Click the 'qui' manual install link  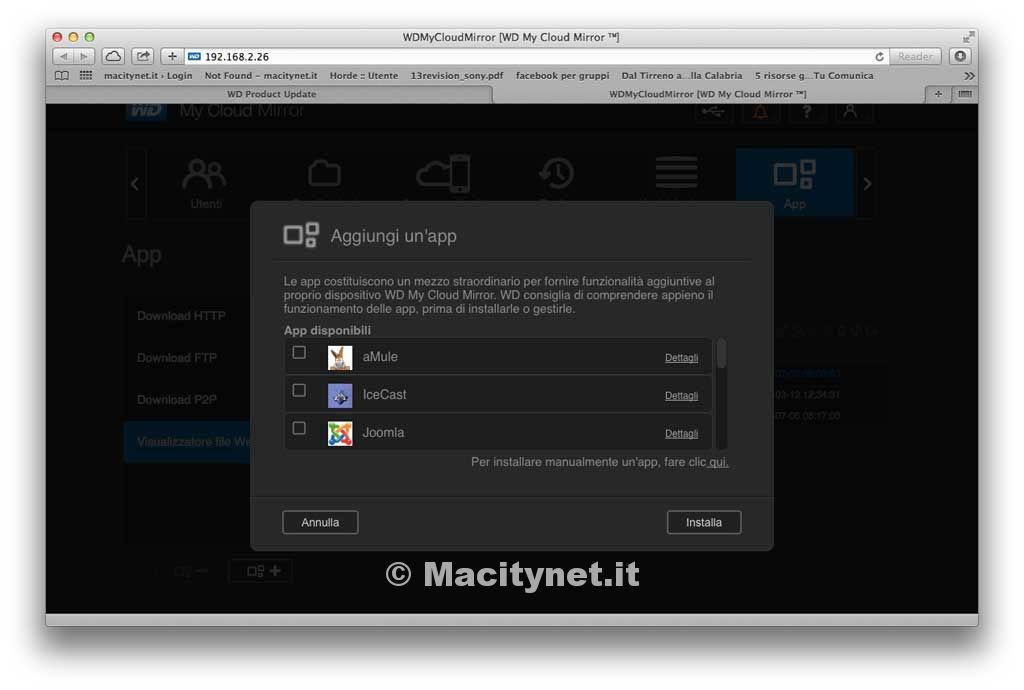pos(718,462)
